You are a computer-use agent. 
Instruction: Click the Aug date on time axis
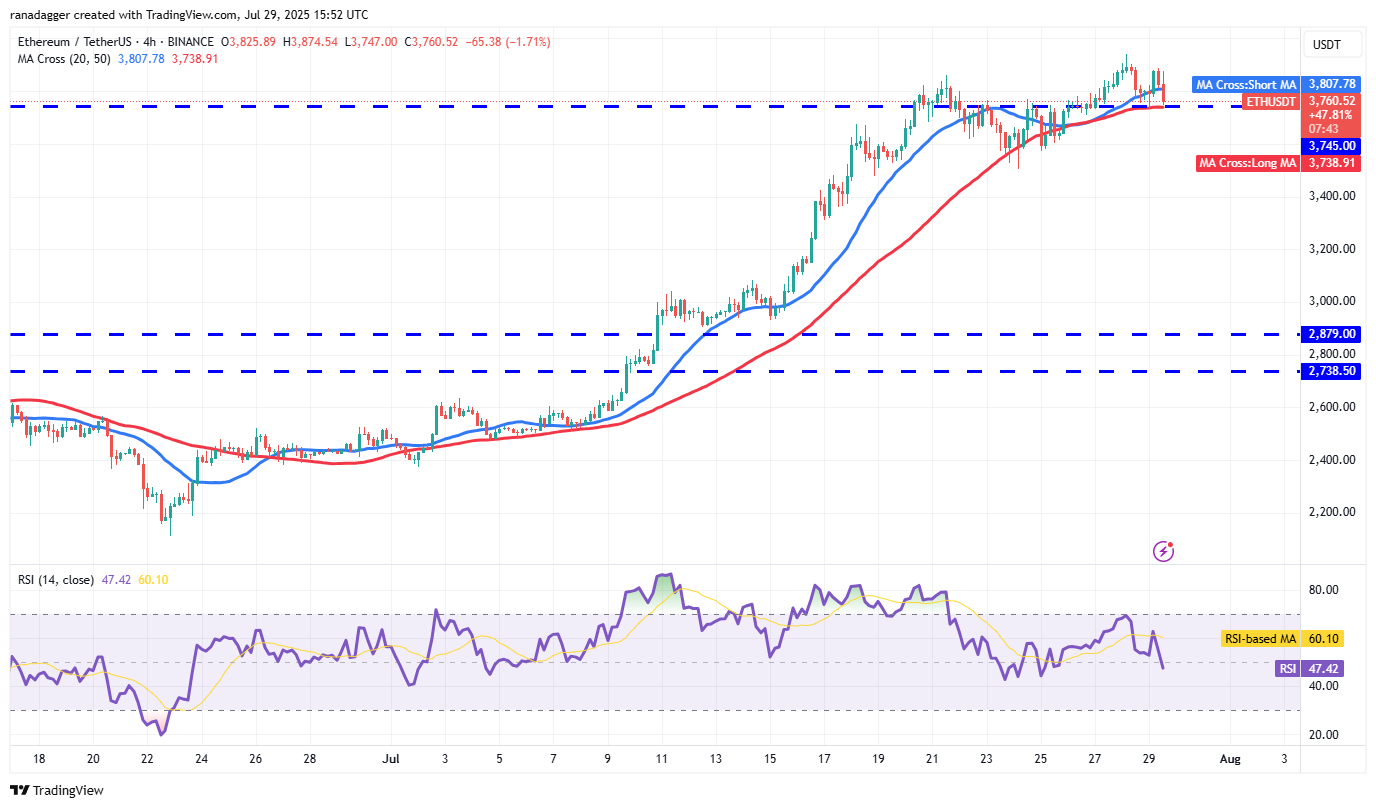click(x=1230, y=759)
